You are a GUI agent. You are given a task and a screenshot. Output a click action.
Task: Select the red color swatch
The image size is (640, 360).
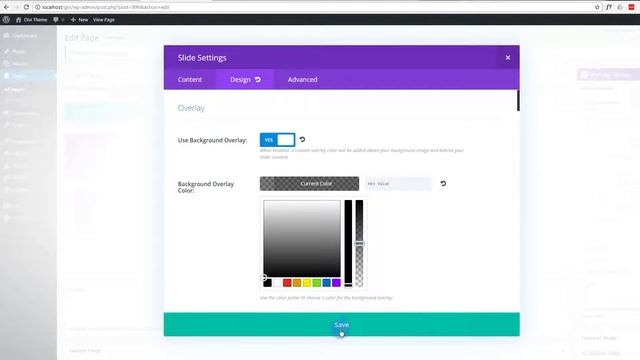click(x=287, y=283)
